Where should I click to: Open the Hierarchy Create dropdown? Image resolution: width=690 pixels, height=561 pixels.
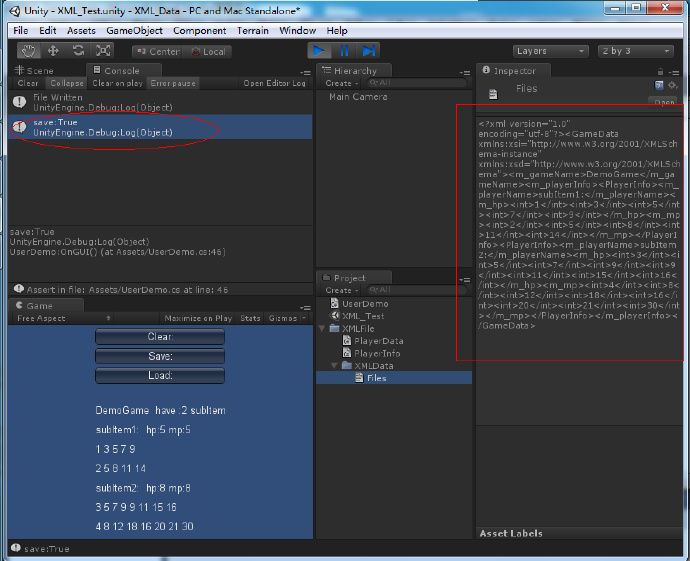[341, 83]
